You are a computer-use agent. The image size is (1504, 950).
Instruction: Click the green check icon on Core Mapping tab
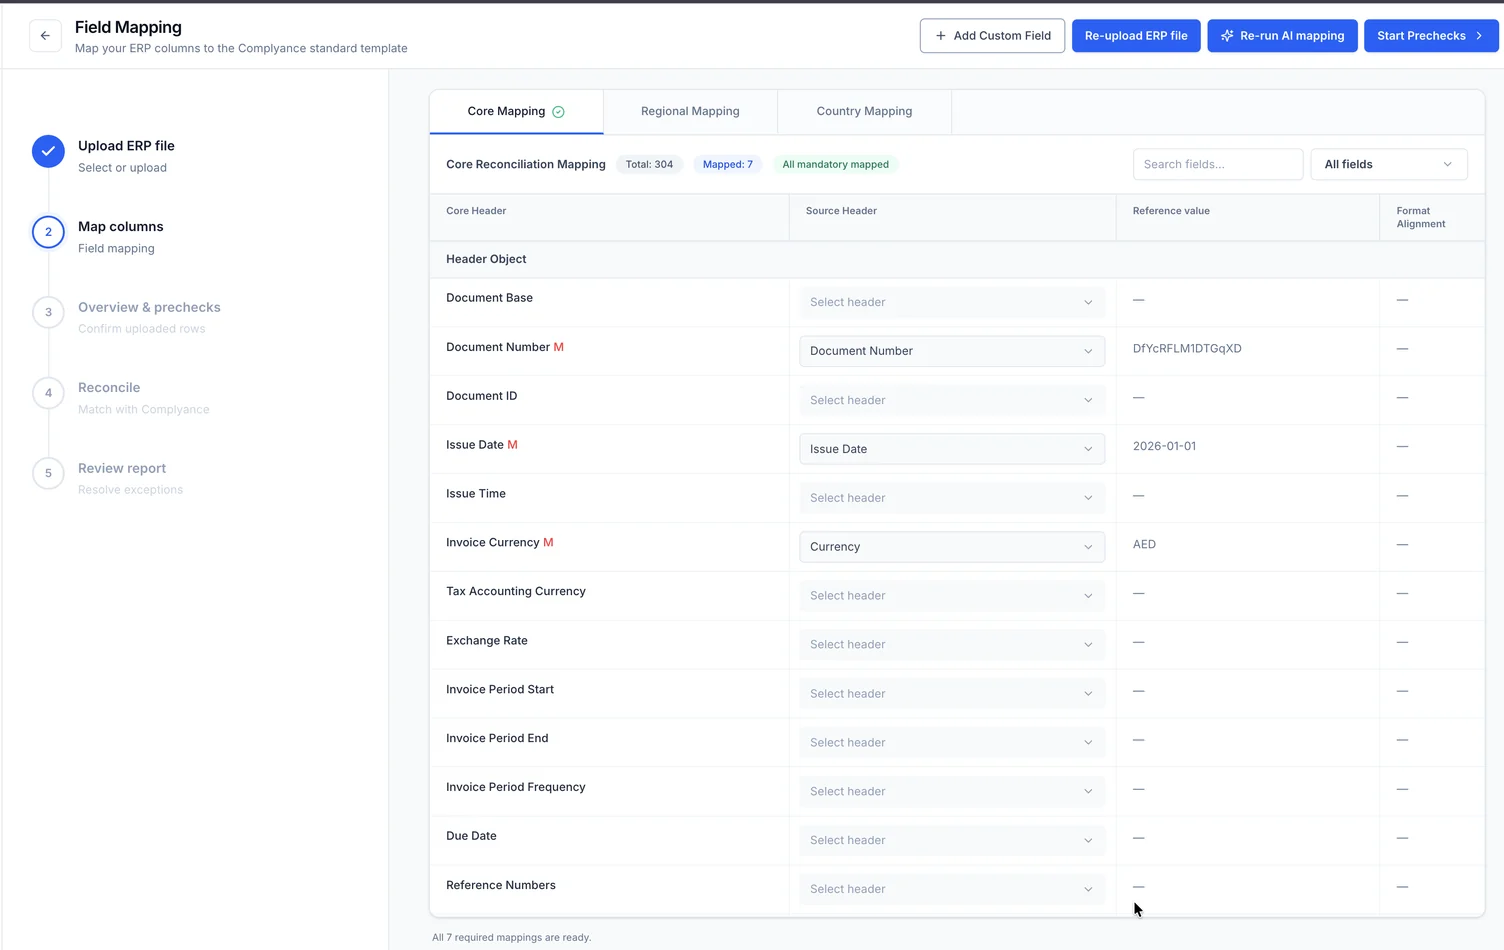coord(558,112)
